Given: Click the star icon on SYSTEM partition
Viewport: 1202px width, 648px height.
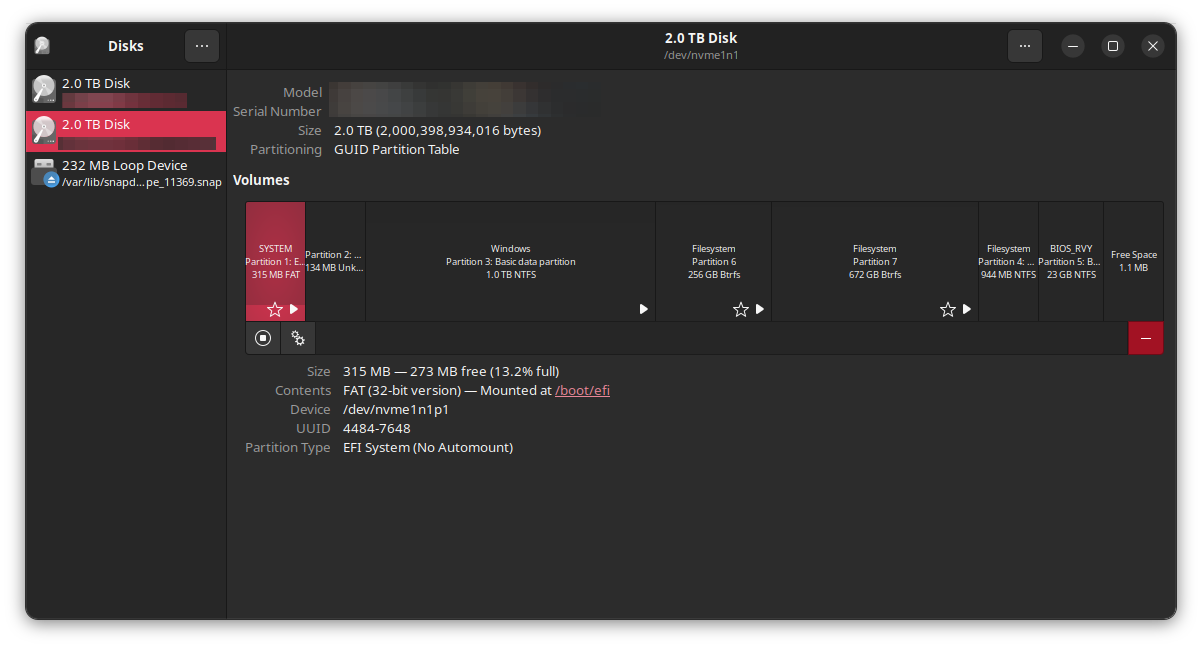Looking at the screenshot, I should (x=274, y=310).
